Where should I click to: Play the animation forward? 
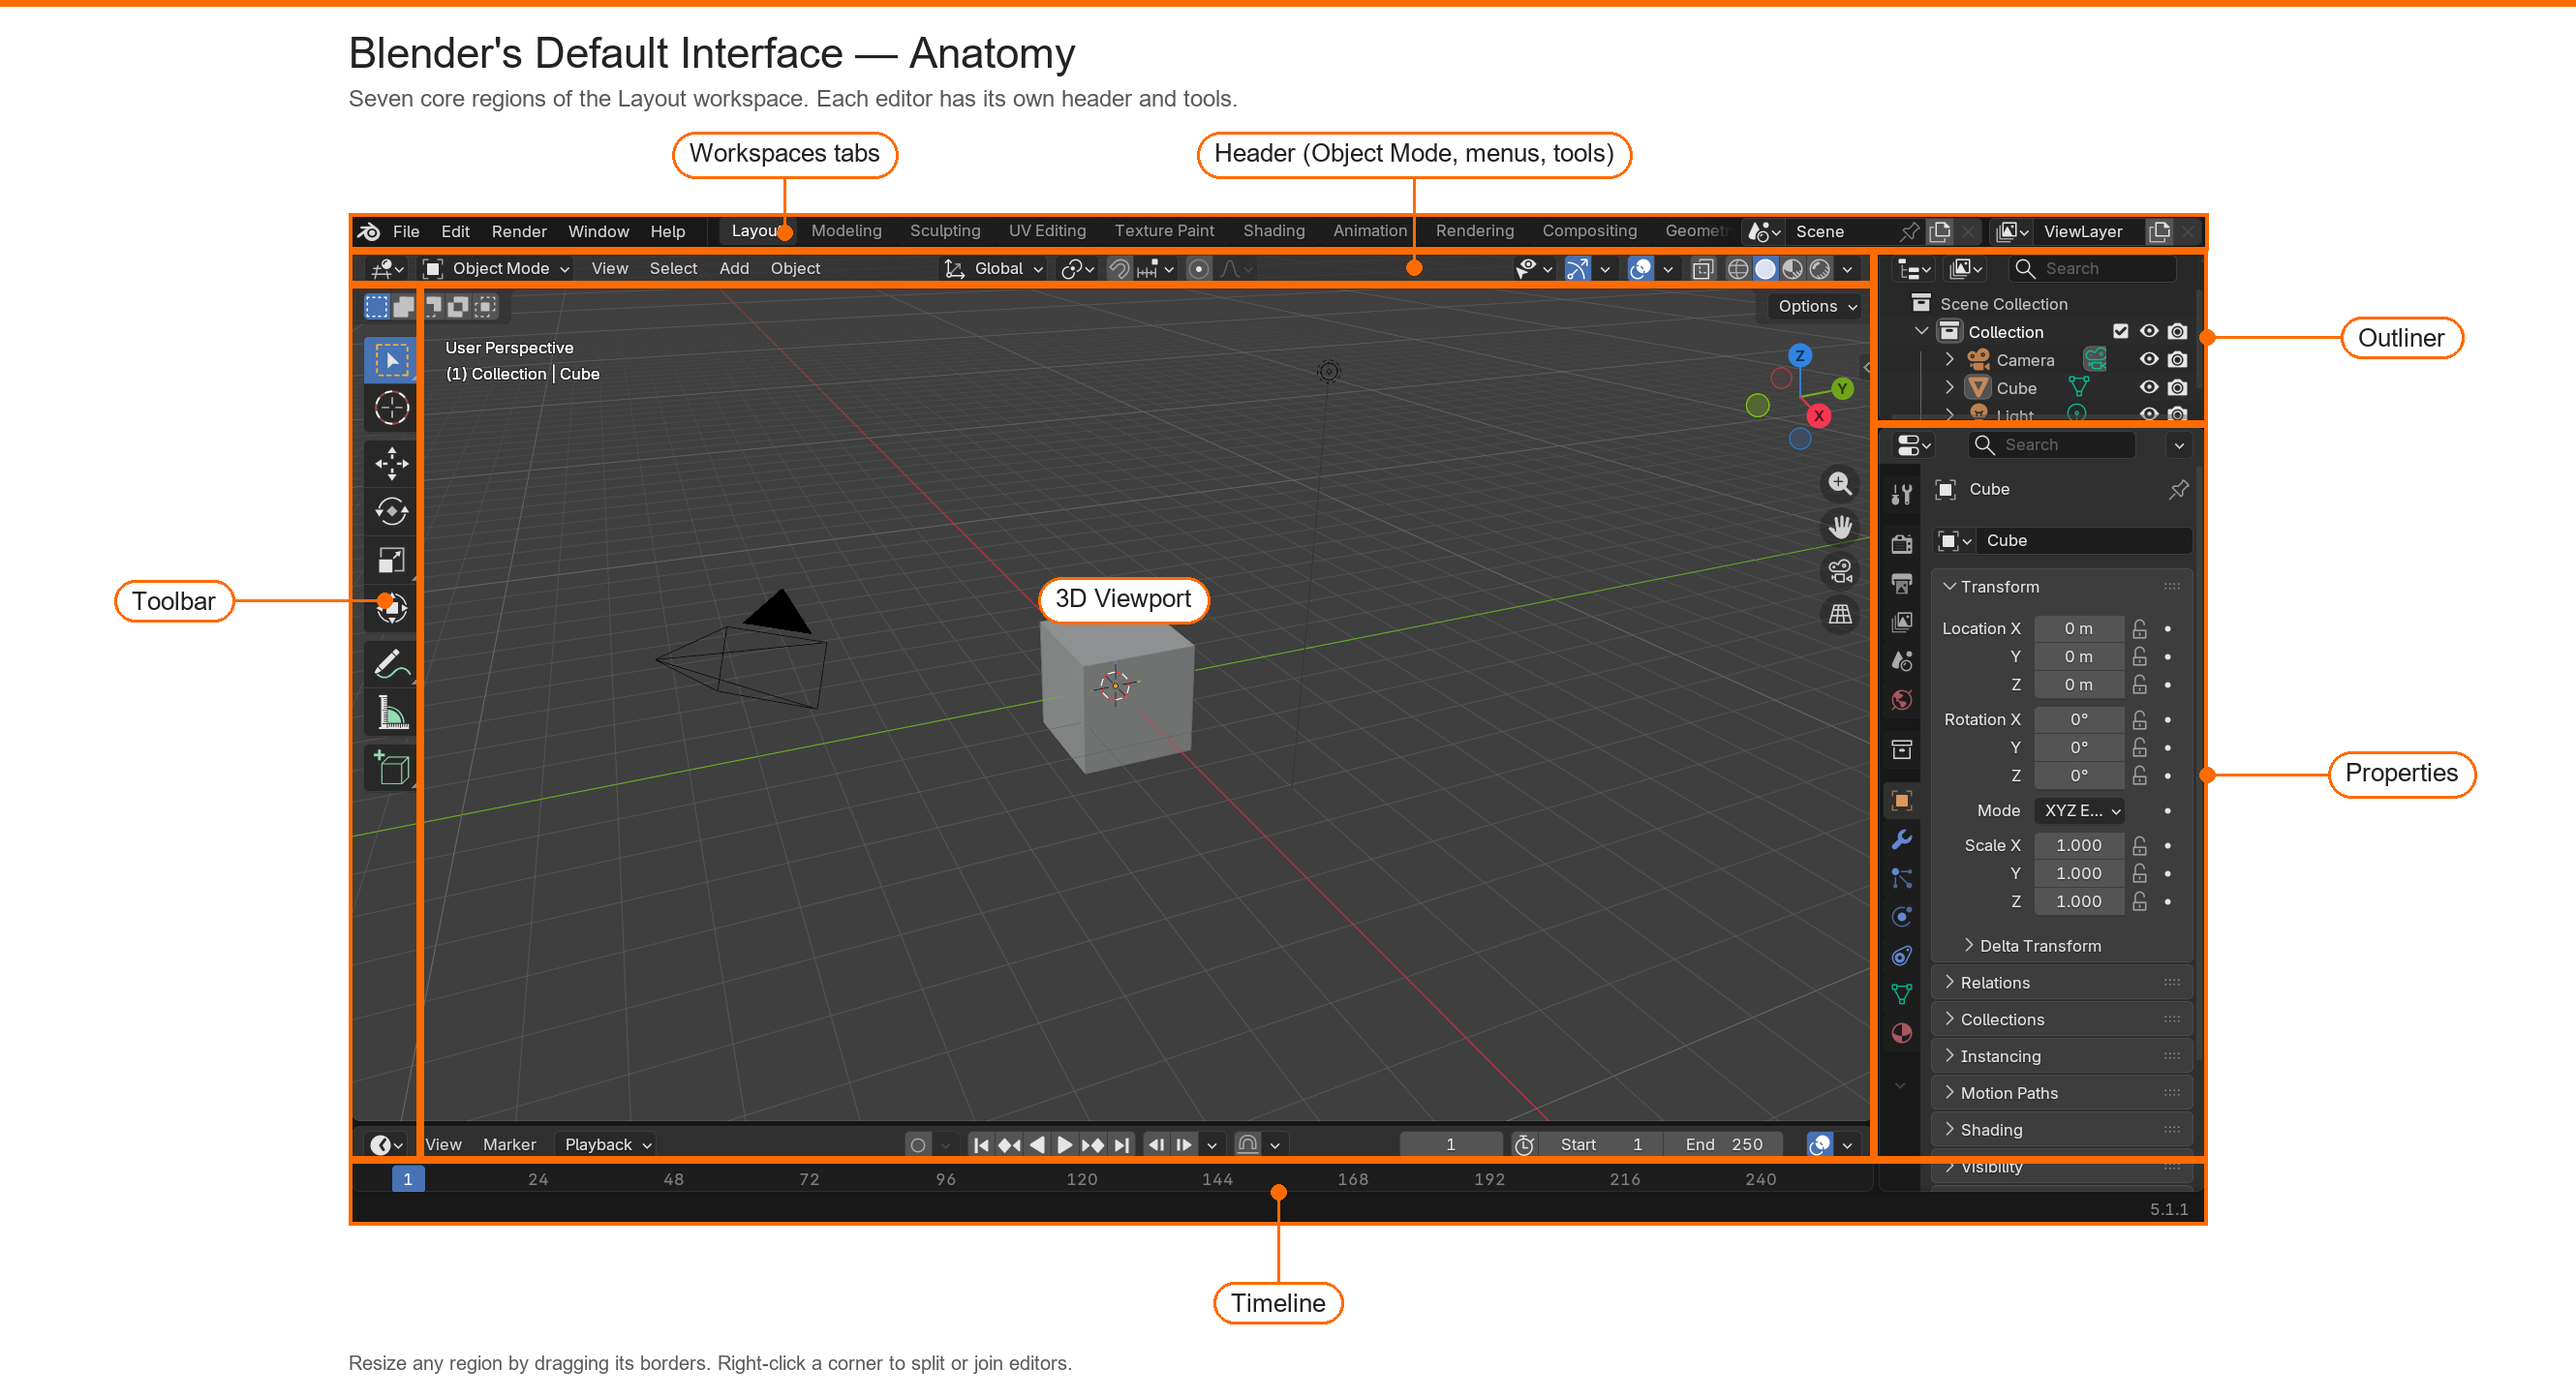point(1065,1144)
